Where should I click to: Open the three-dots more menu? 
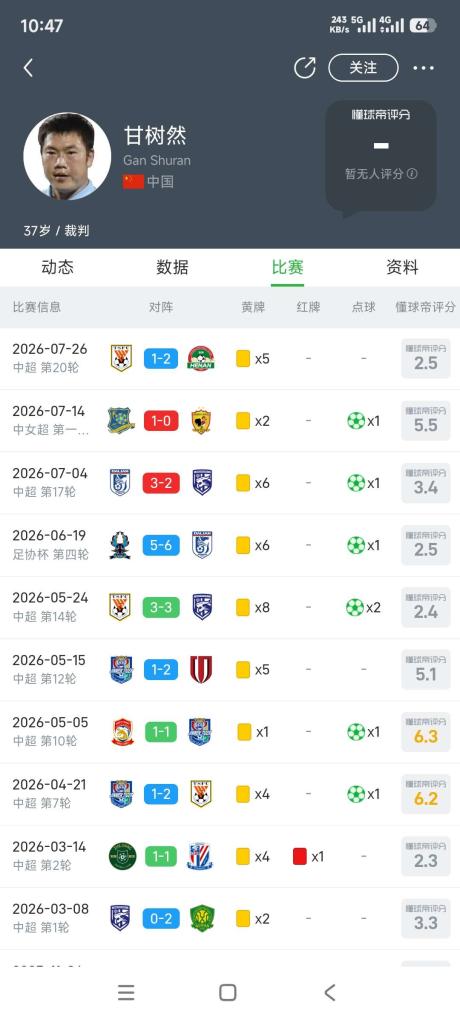(424, 68)
